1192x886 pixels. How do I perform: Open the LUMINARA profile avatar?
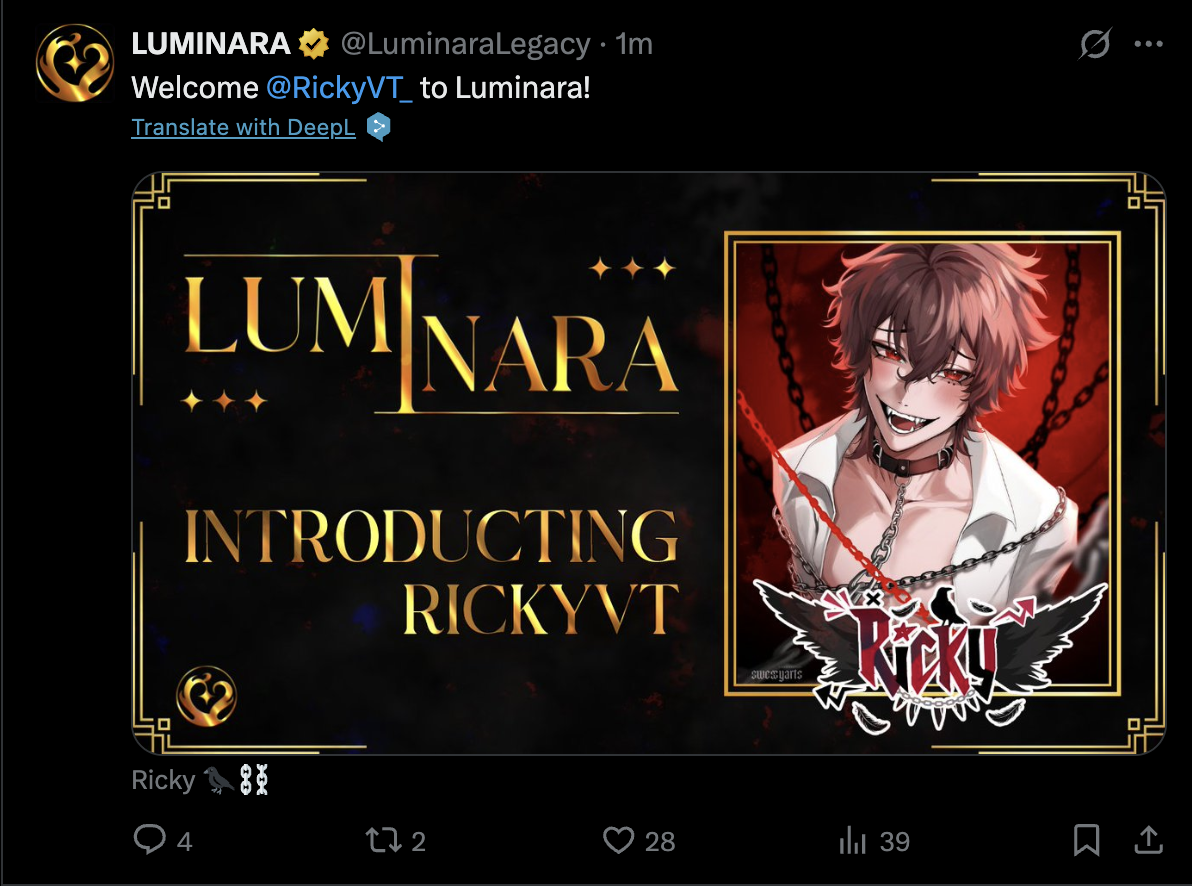tap(74, 63)
